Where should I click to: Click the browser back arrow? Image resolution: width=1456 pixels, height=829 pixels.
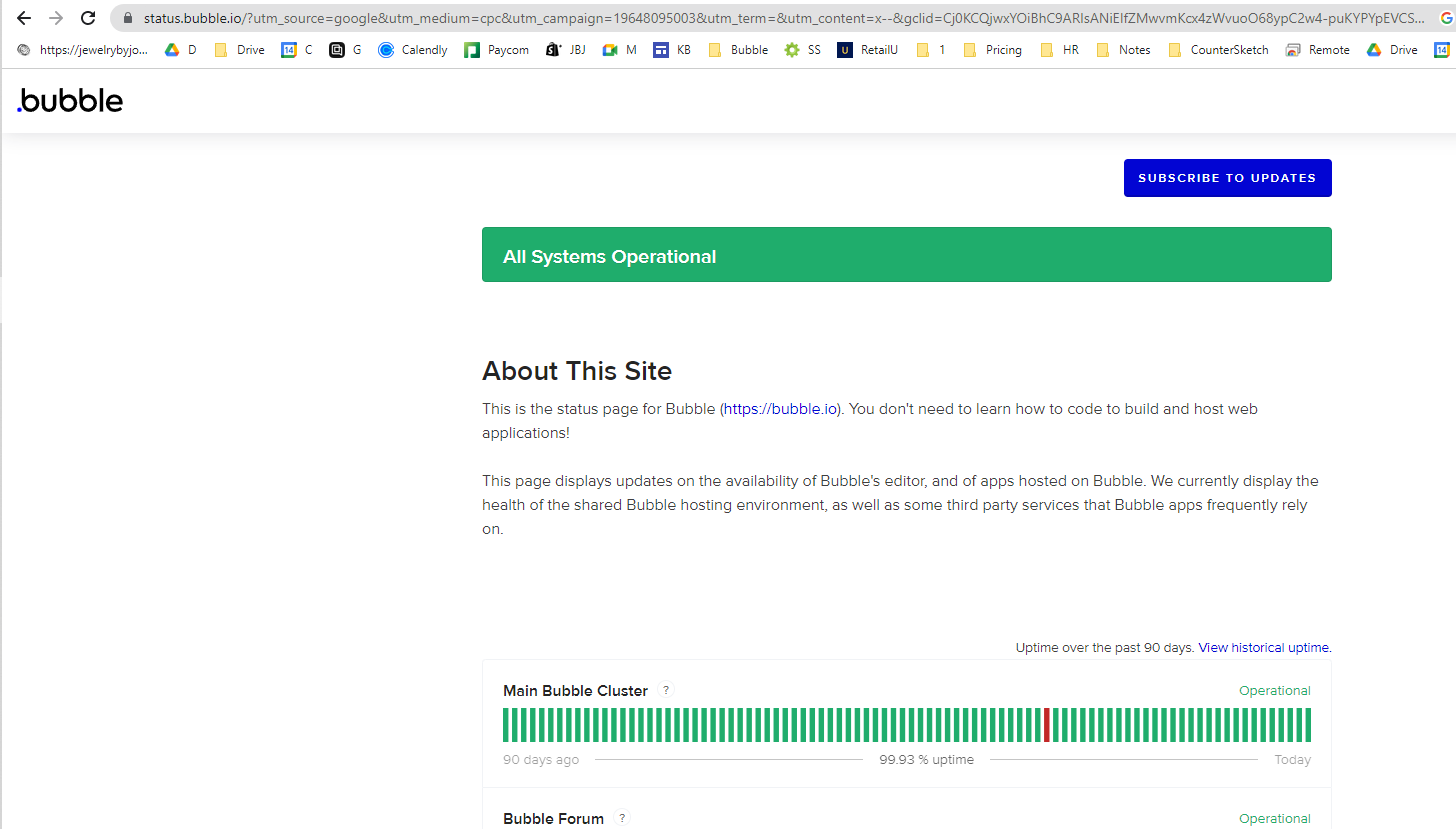[x=24, y=18]
